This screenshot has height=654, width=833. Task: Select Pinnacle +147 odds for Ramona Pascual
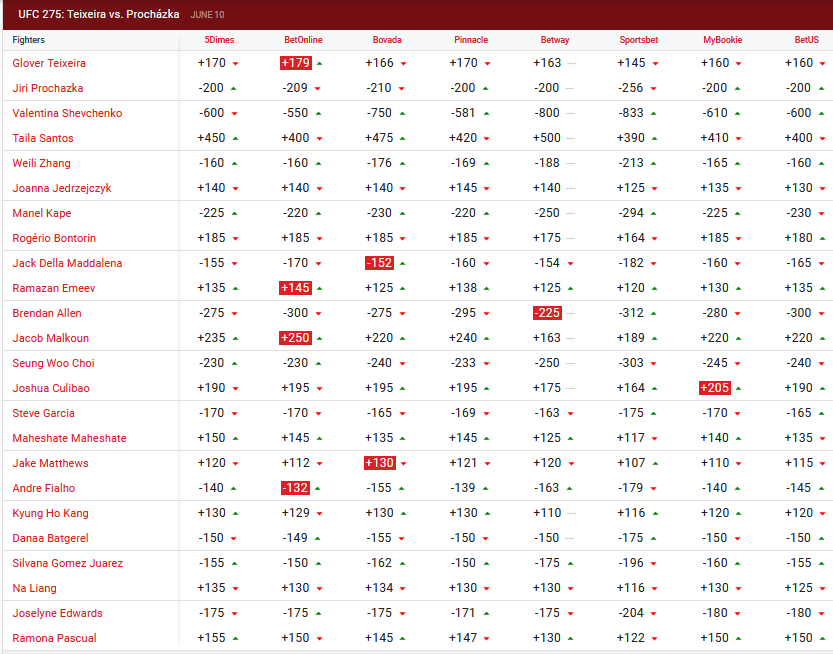click(x=463, y=637)
